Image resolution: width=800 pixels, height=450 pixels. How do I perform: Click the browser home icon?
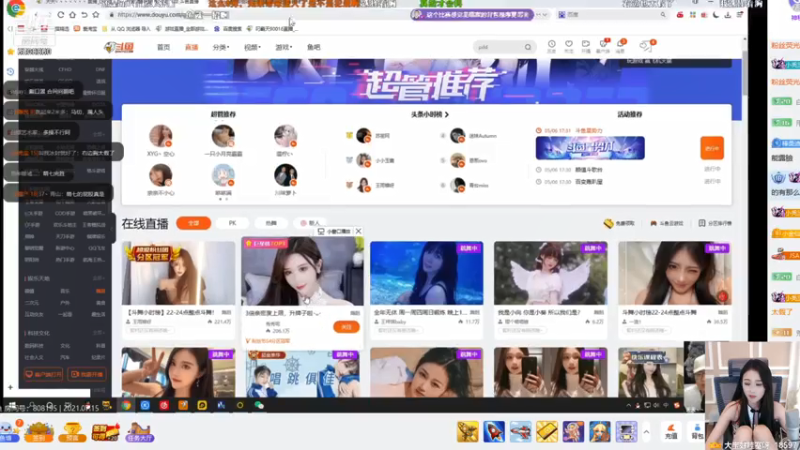pos(72,15)
